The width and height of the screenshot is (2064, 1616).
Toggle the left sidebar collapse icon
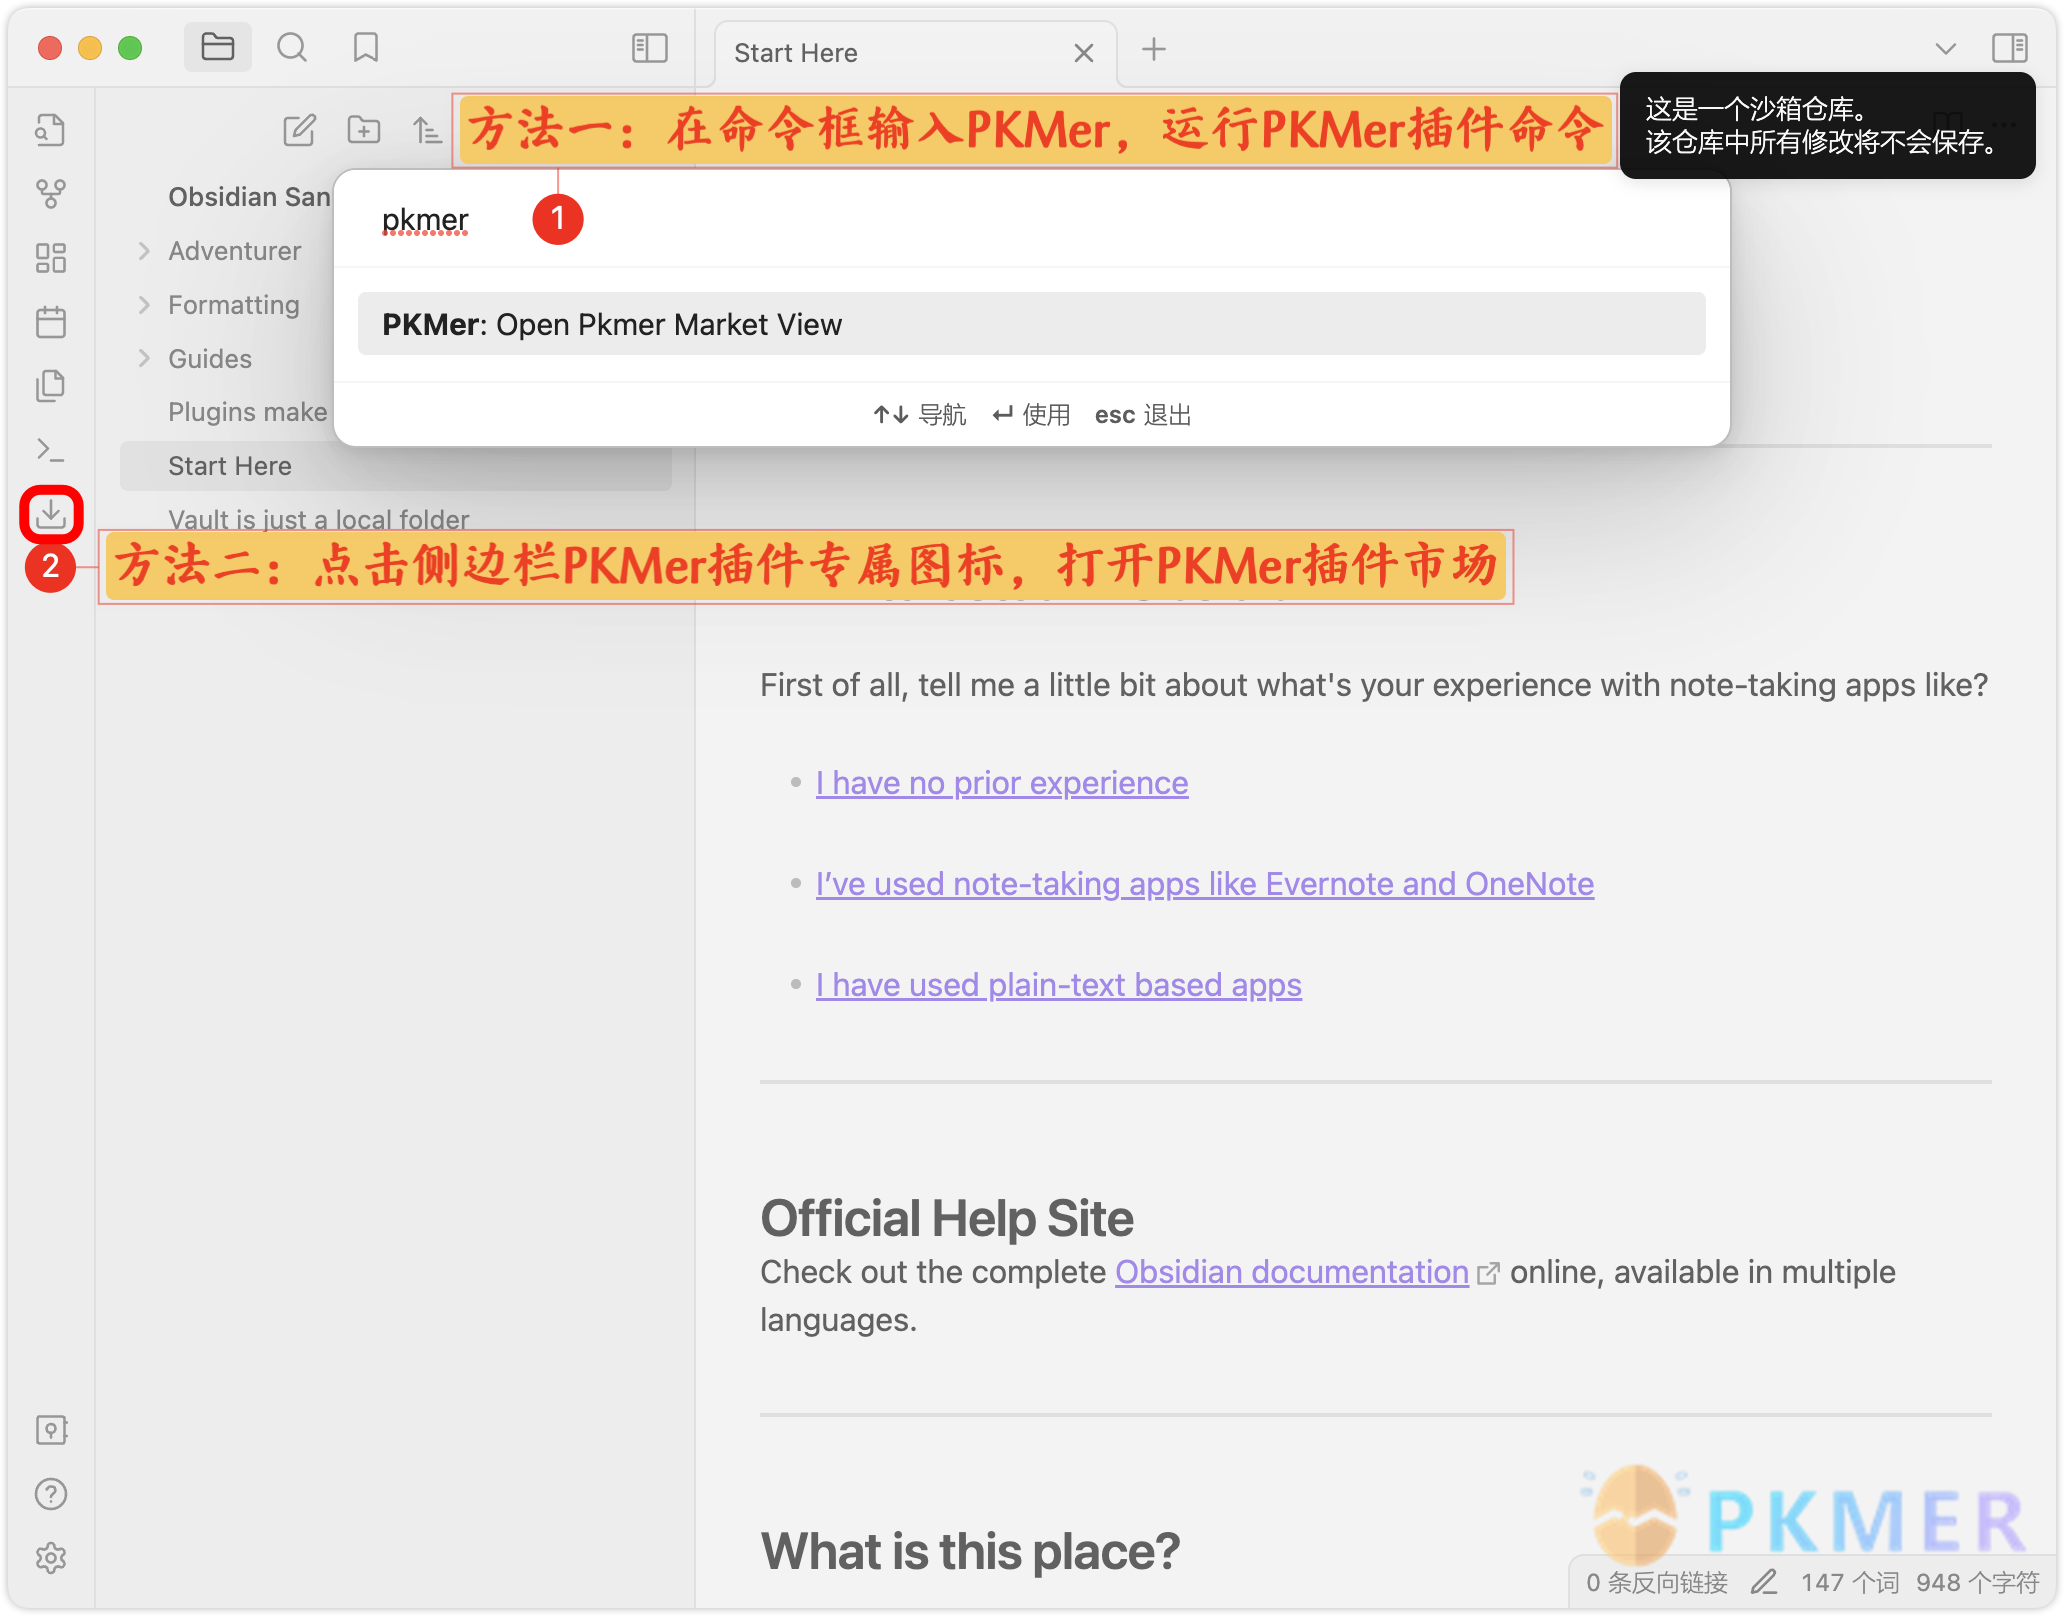650,47
